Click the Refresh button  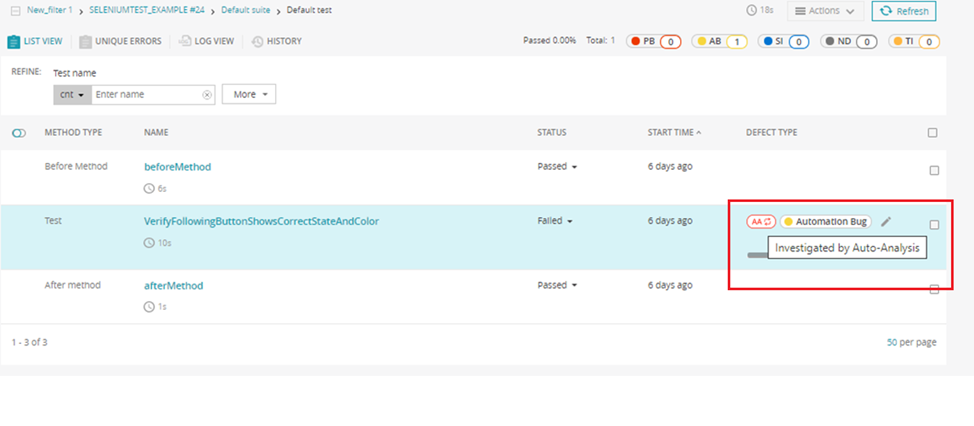pyautogui.click(x=904, y=11)
